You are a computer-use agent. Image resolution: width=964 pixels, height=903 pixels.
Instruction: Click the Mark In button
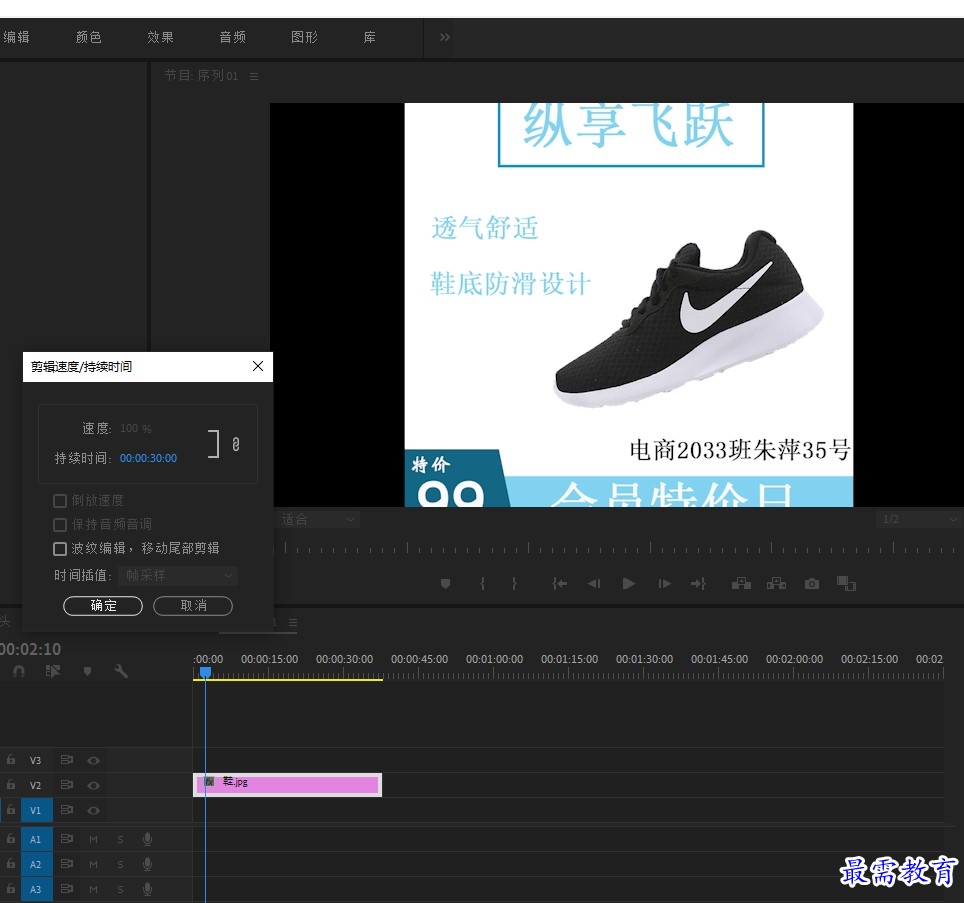[483, 583]
